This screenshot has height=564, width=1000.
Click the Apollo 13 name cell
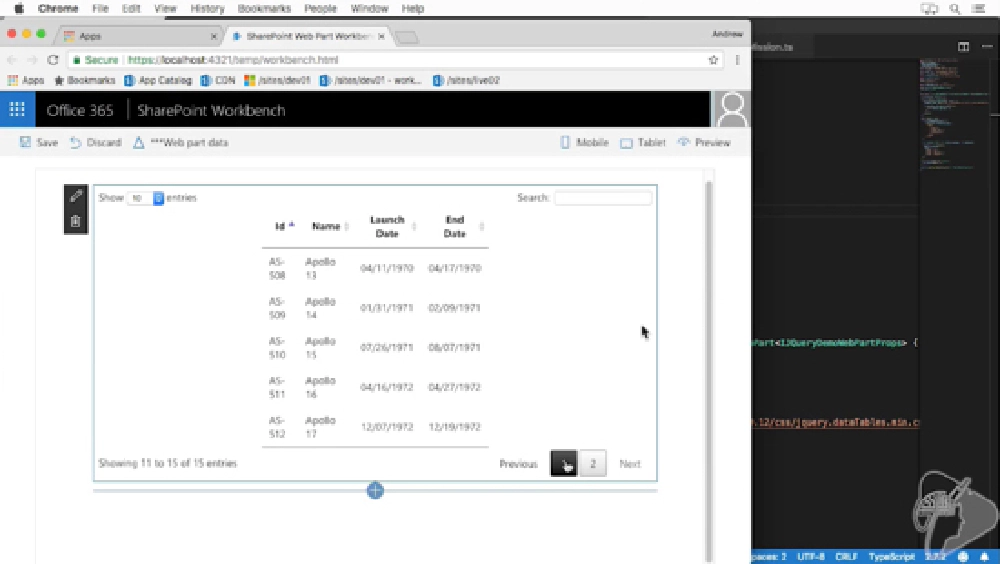point(320,269)
